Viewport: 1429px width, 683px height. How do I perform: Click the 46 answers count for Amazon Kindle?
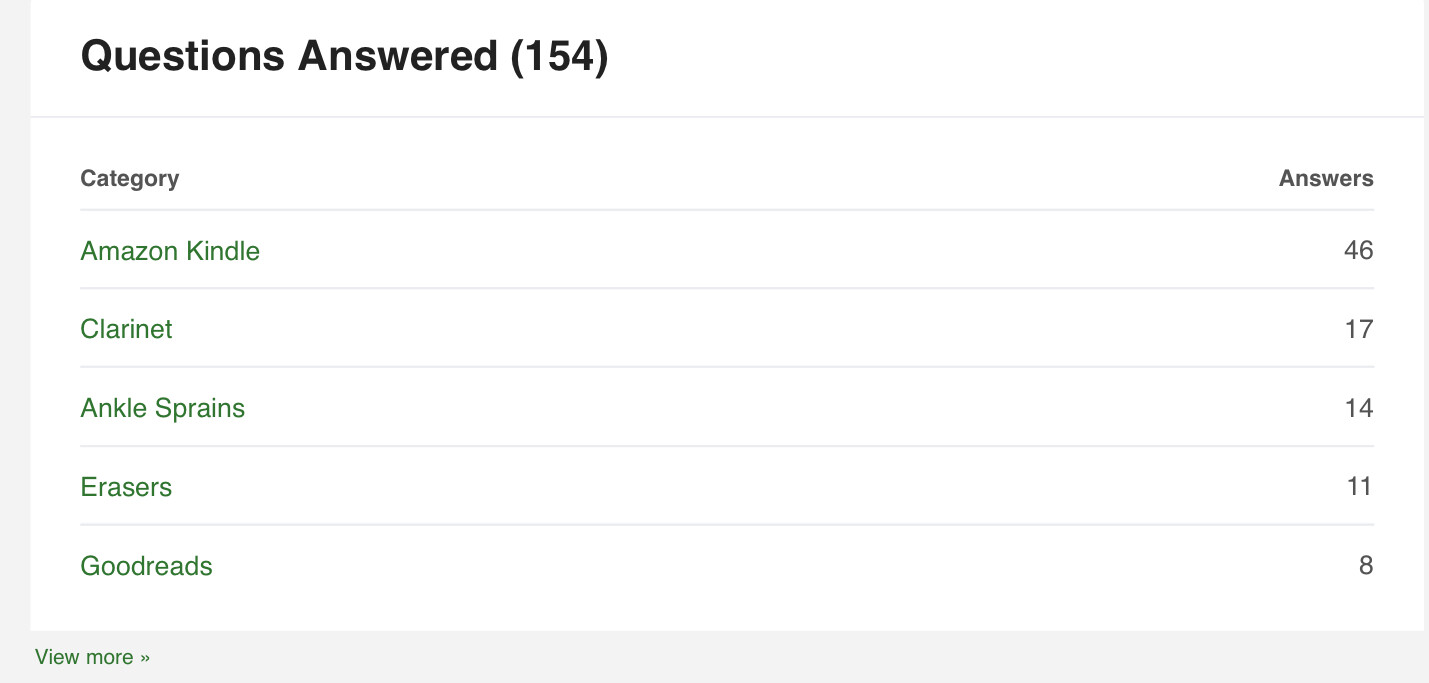pyautogui.click(x=1359, y=250)
